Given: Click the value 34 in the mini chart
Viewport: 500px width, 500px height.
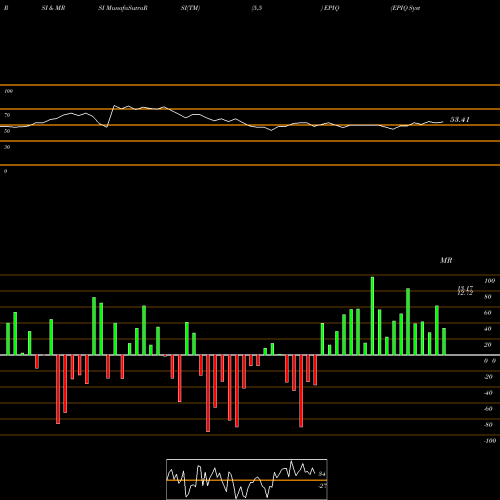Looking at the screenshot, I should [x=322, y=474].
